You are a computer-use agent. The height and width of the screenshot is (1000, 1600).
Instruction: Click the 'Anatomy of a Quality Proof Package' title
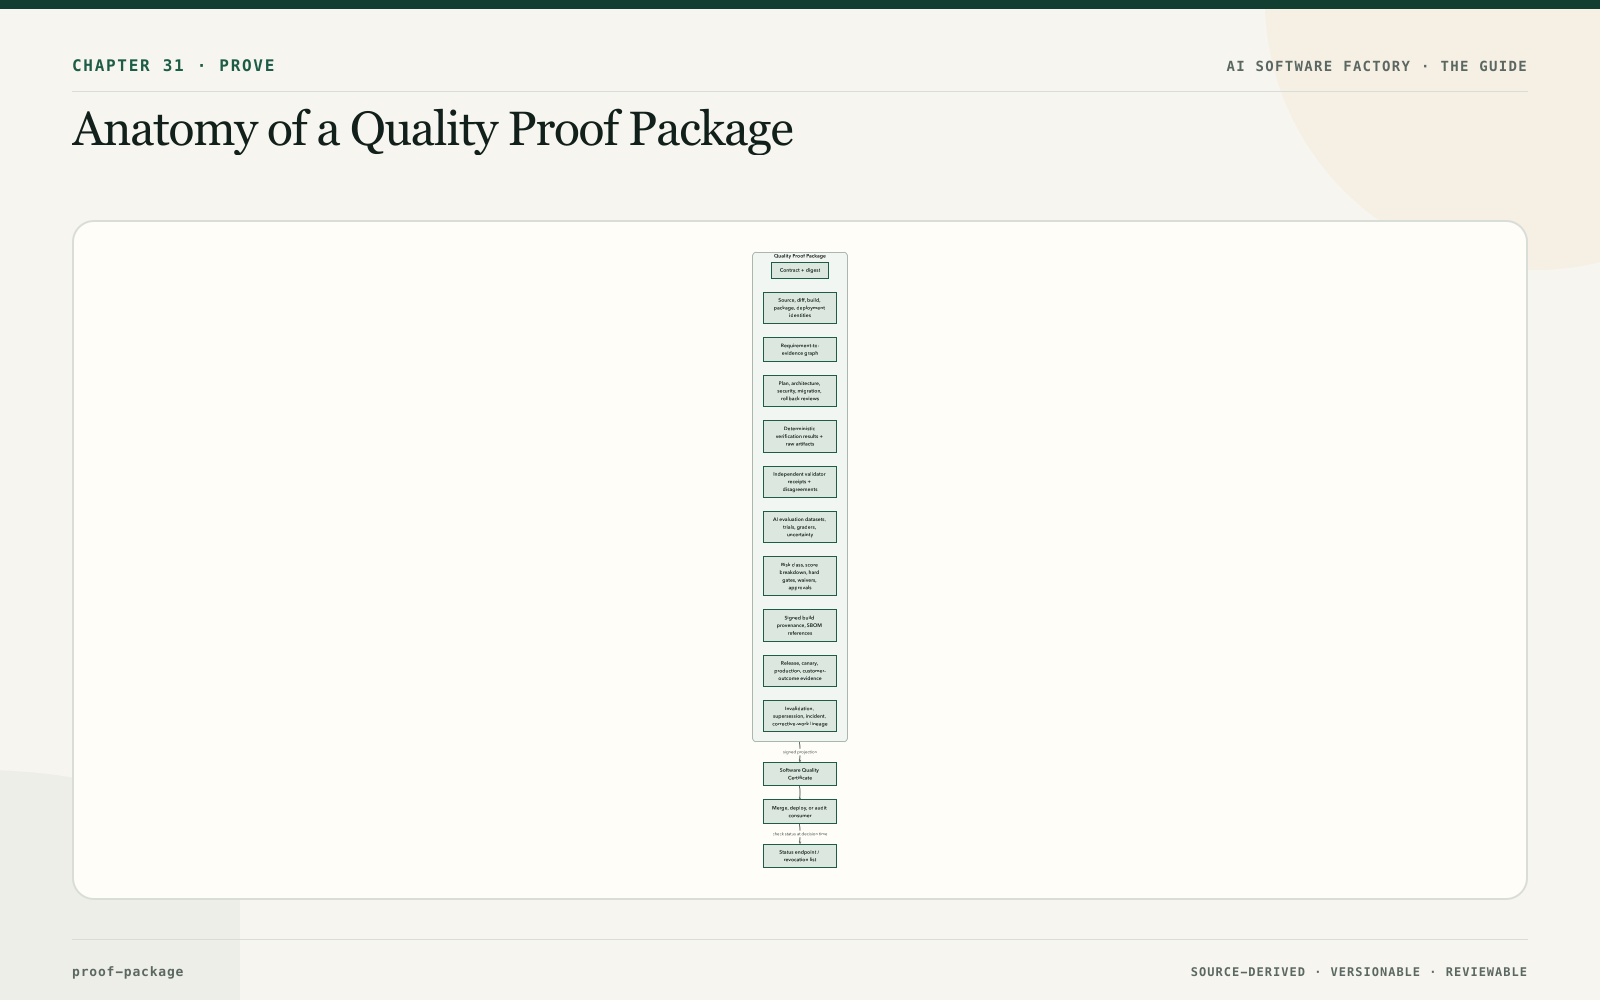(432, 129)
